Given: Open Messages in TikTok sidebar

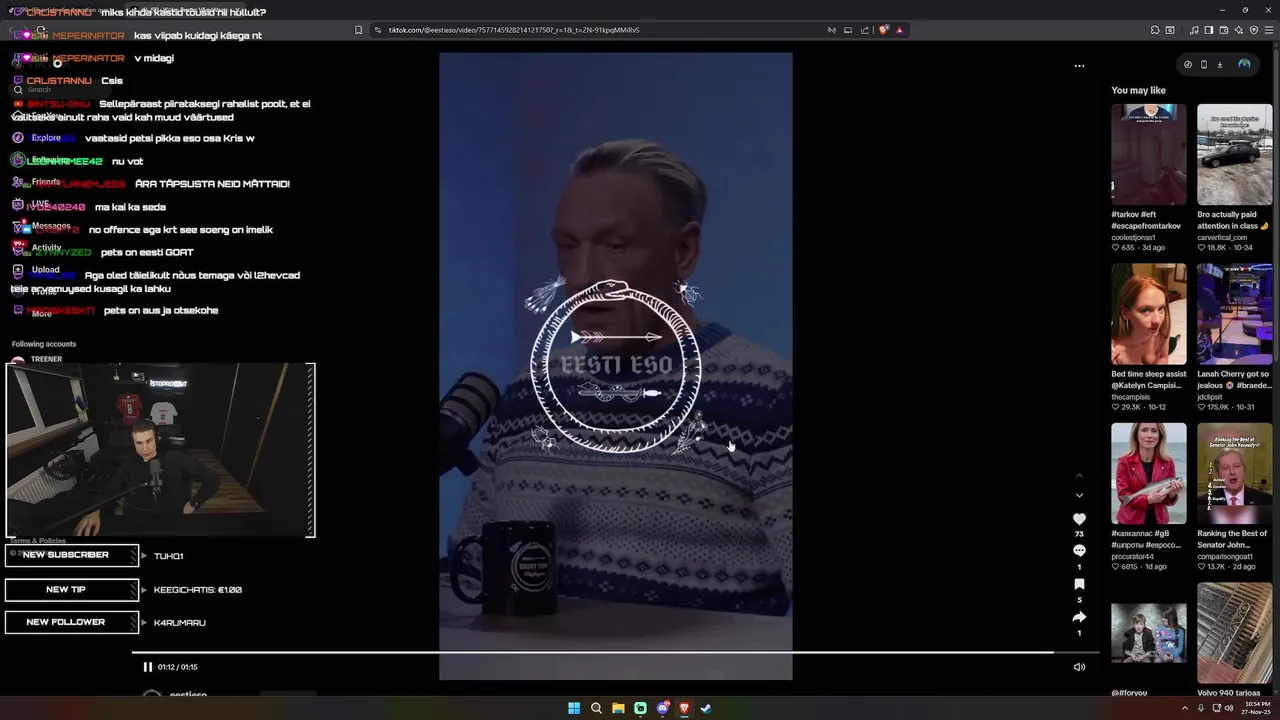Looking at the screenshot, I should tap(51, 226).
